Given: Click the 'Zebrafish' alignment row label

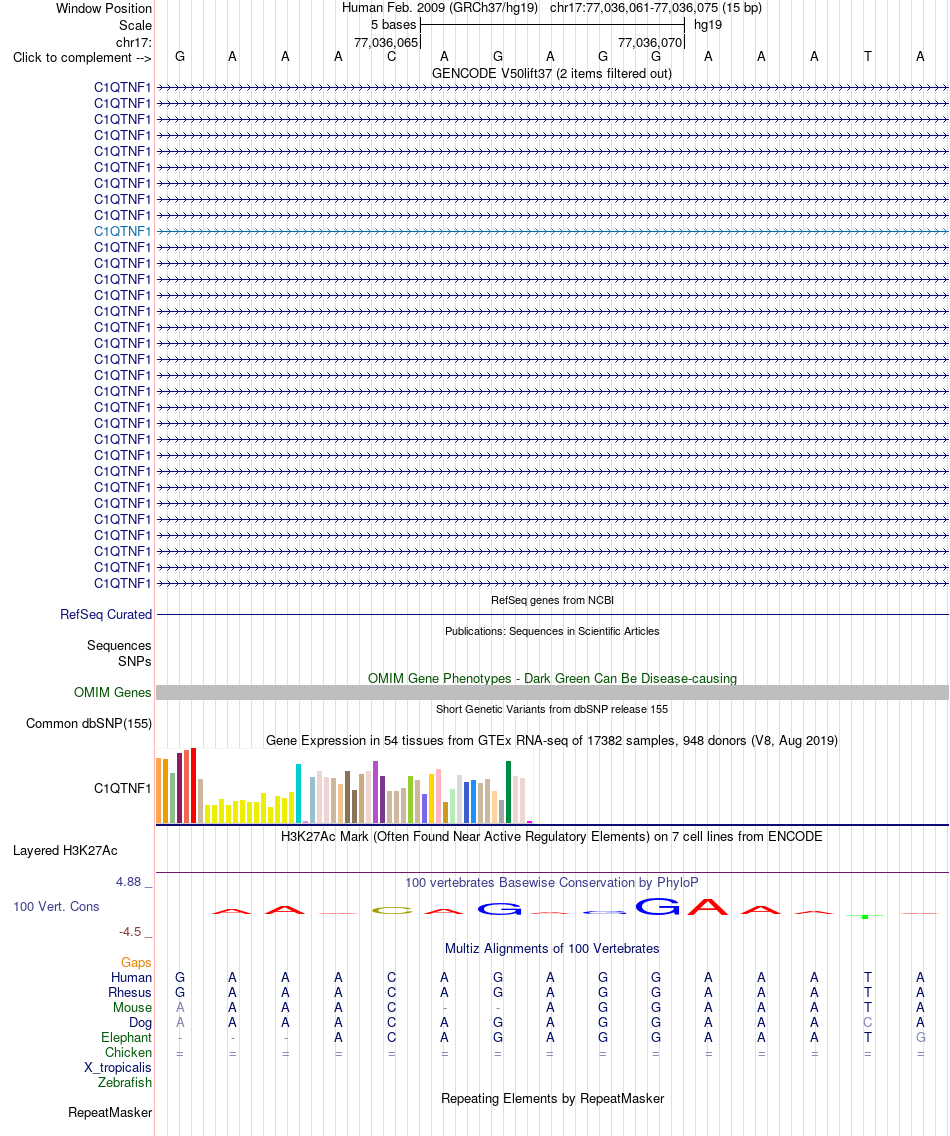Looking at the screenshot, I should (x=125, y=1082).
